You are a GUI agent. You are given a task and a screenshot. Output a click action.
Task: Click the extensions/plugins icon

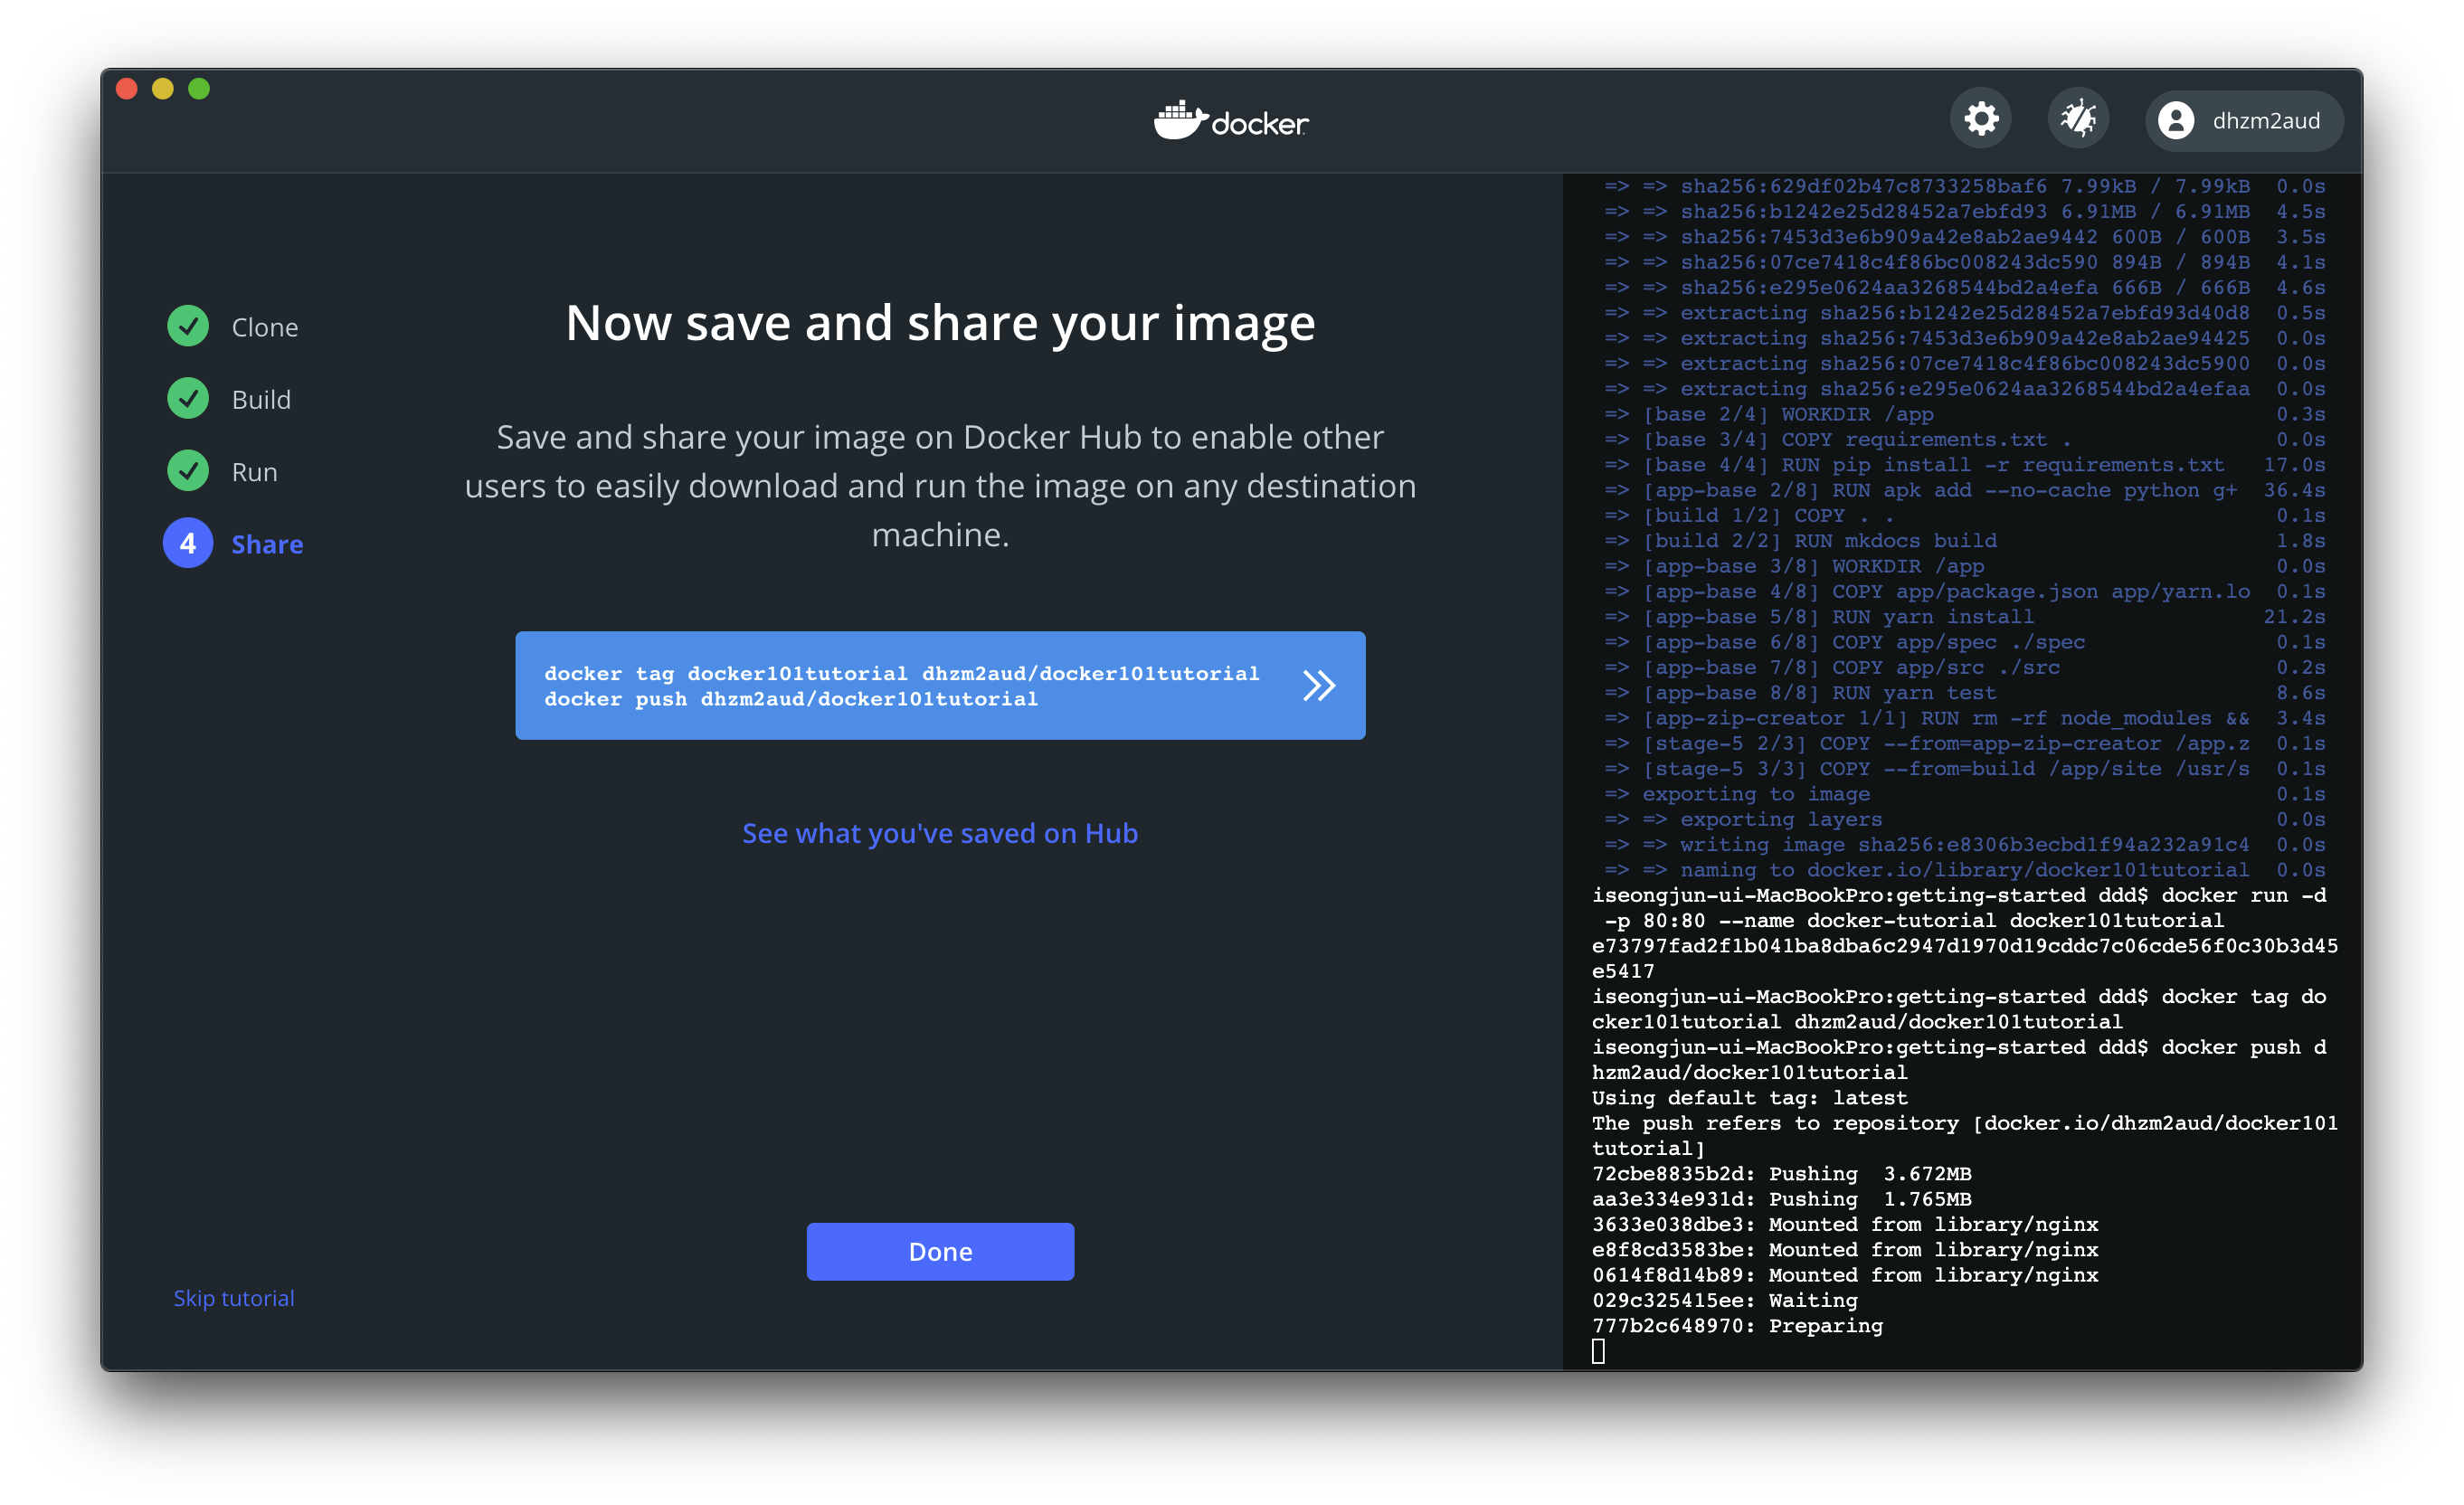coord(2071,119)
